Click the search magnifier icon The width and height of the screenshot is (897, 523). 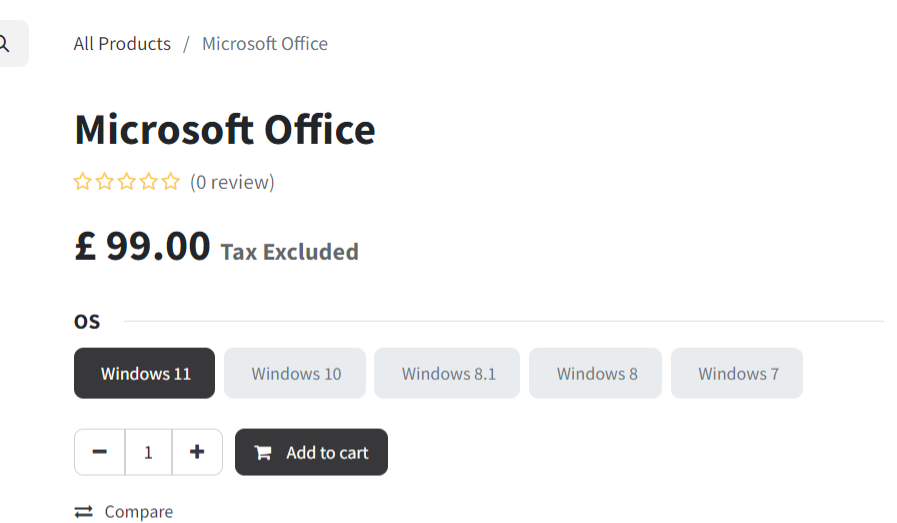5,44
